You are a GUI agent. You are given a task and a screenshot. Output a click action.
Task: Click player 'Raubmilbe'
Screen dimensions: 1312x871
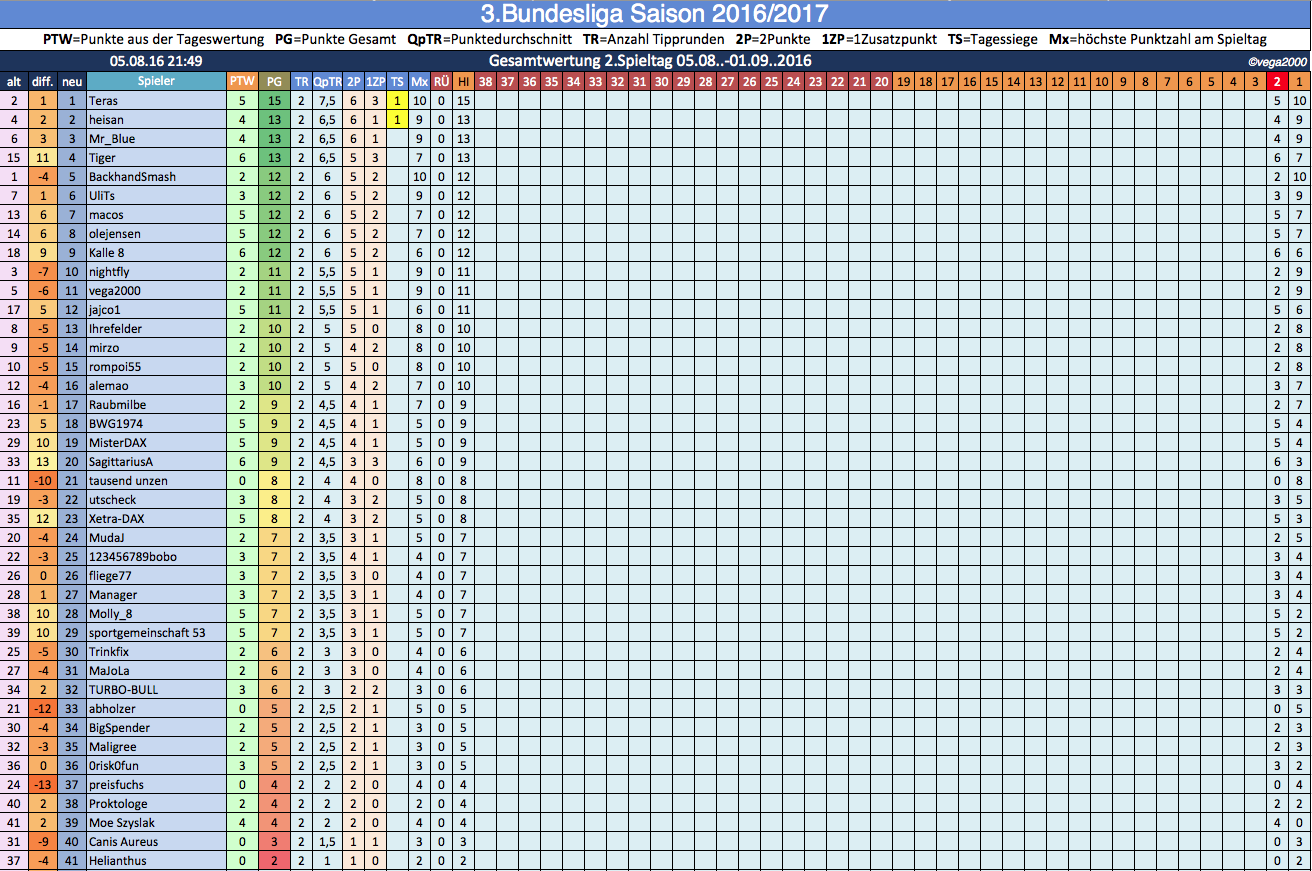point(155,405)
